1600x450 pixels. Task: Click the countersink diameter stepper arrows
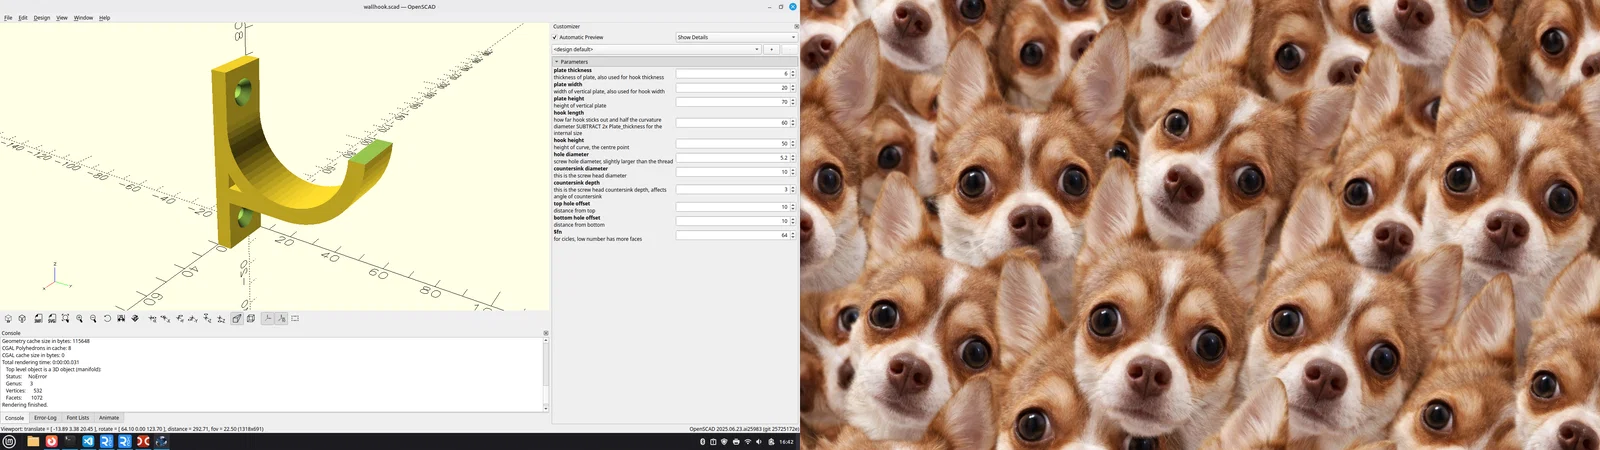[x=793, y=172]
